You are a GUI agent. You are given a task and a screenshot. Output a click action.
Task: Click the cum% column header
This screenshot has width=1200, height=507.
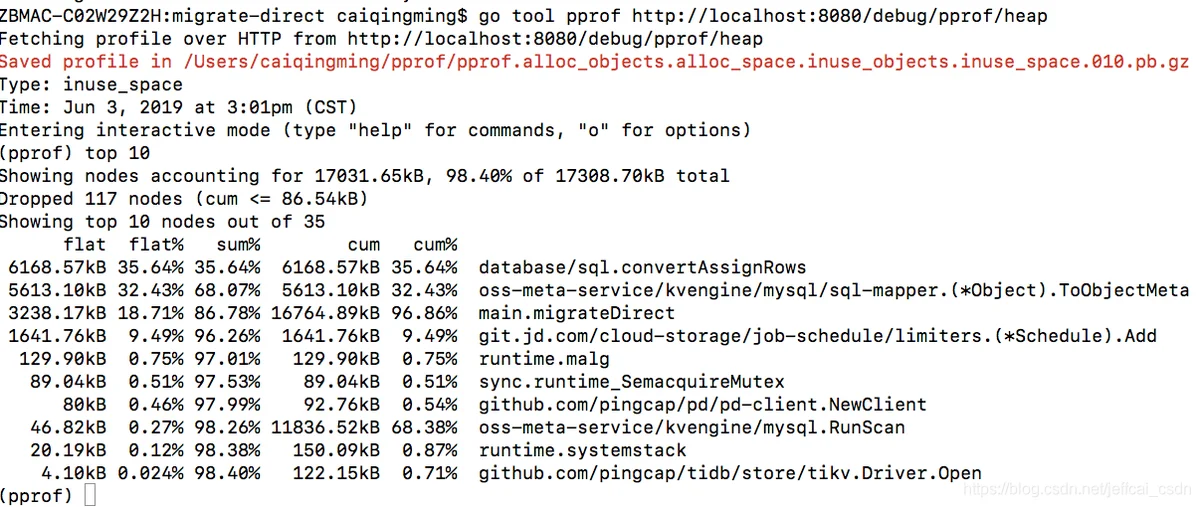(x=434, y=245)
